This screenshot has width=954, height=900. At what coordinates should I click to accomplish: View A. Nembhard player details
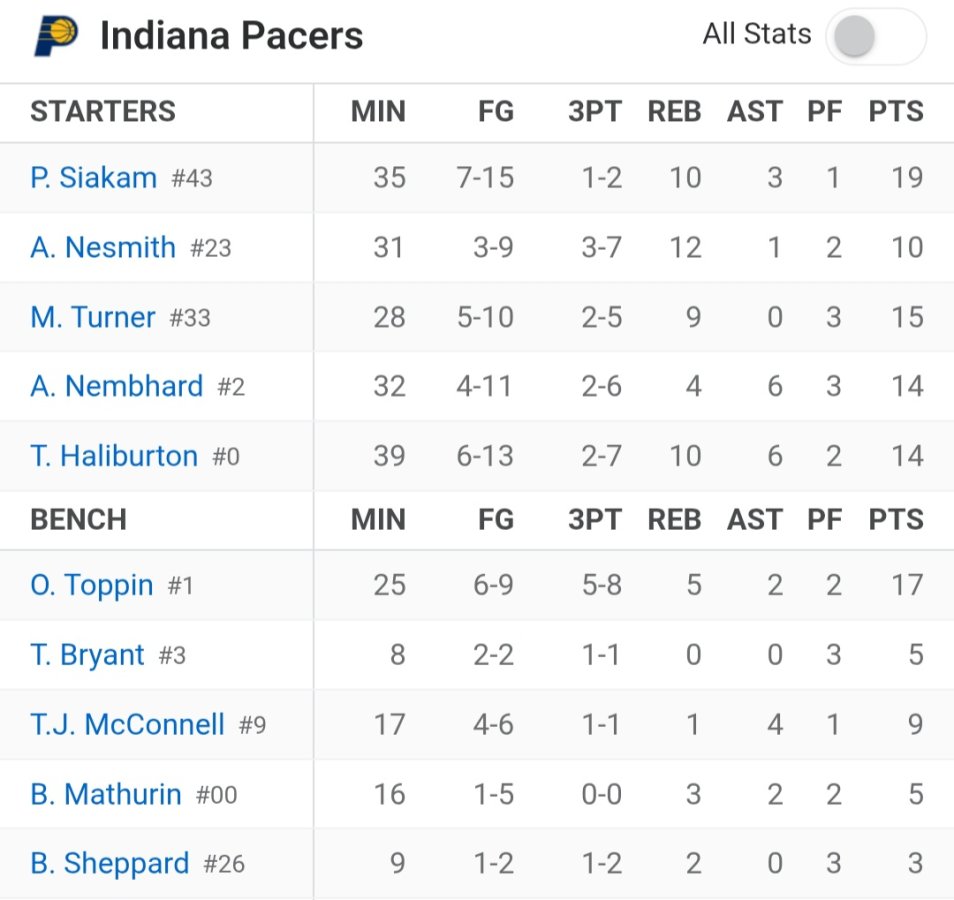pyautogui.click(x=116, y=386)
